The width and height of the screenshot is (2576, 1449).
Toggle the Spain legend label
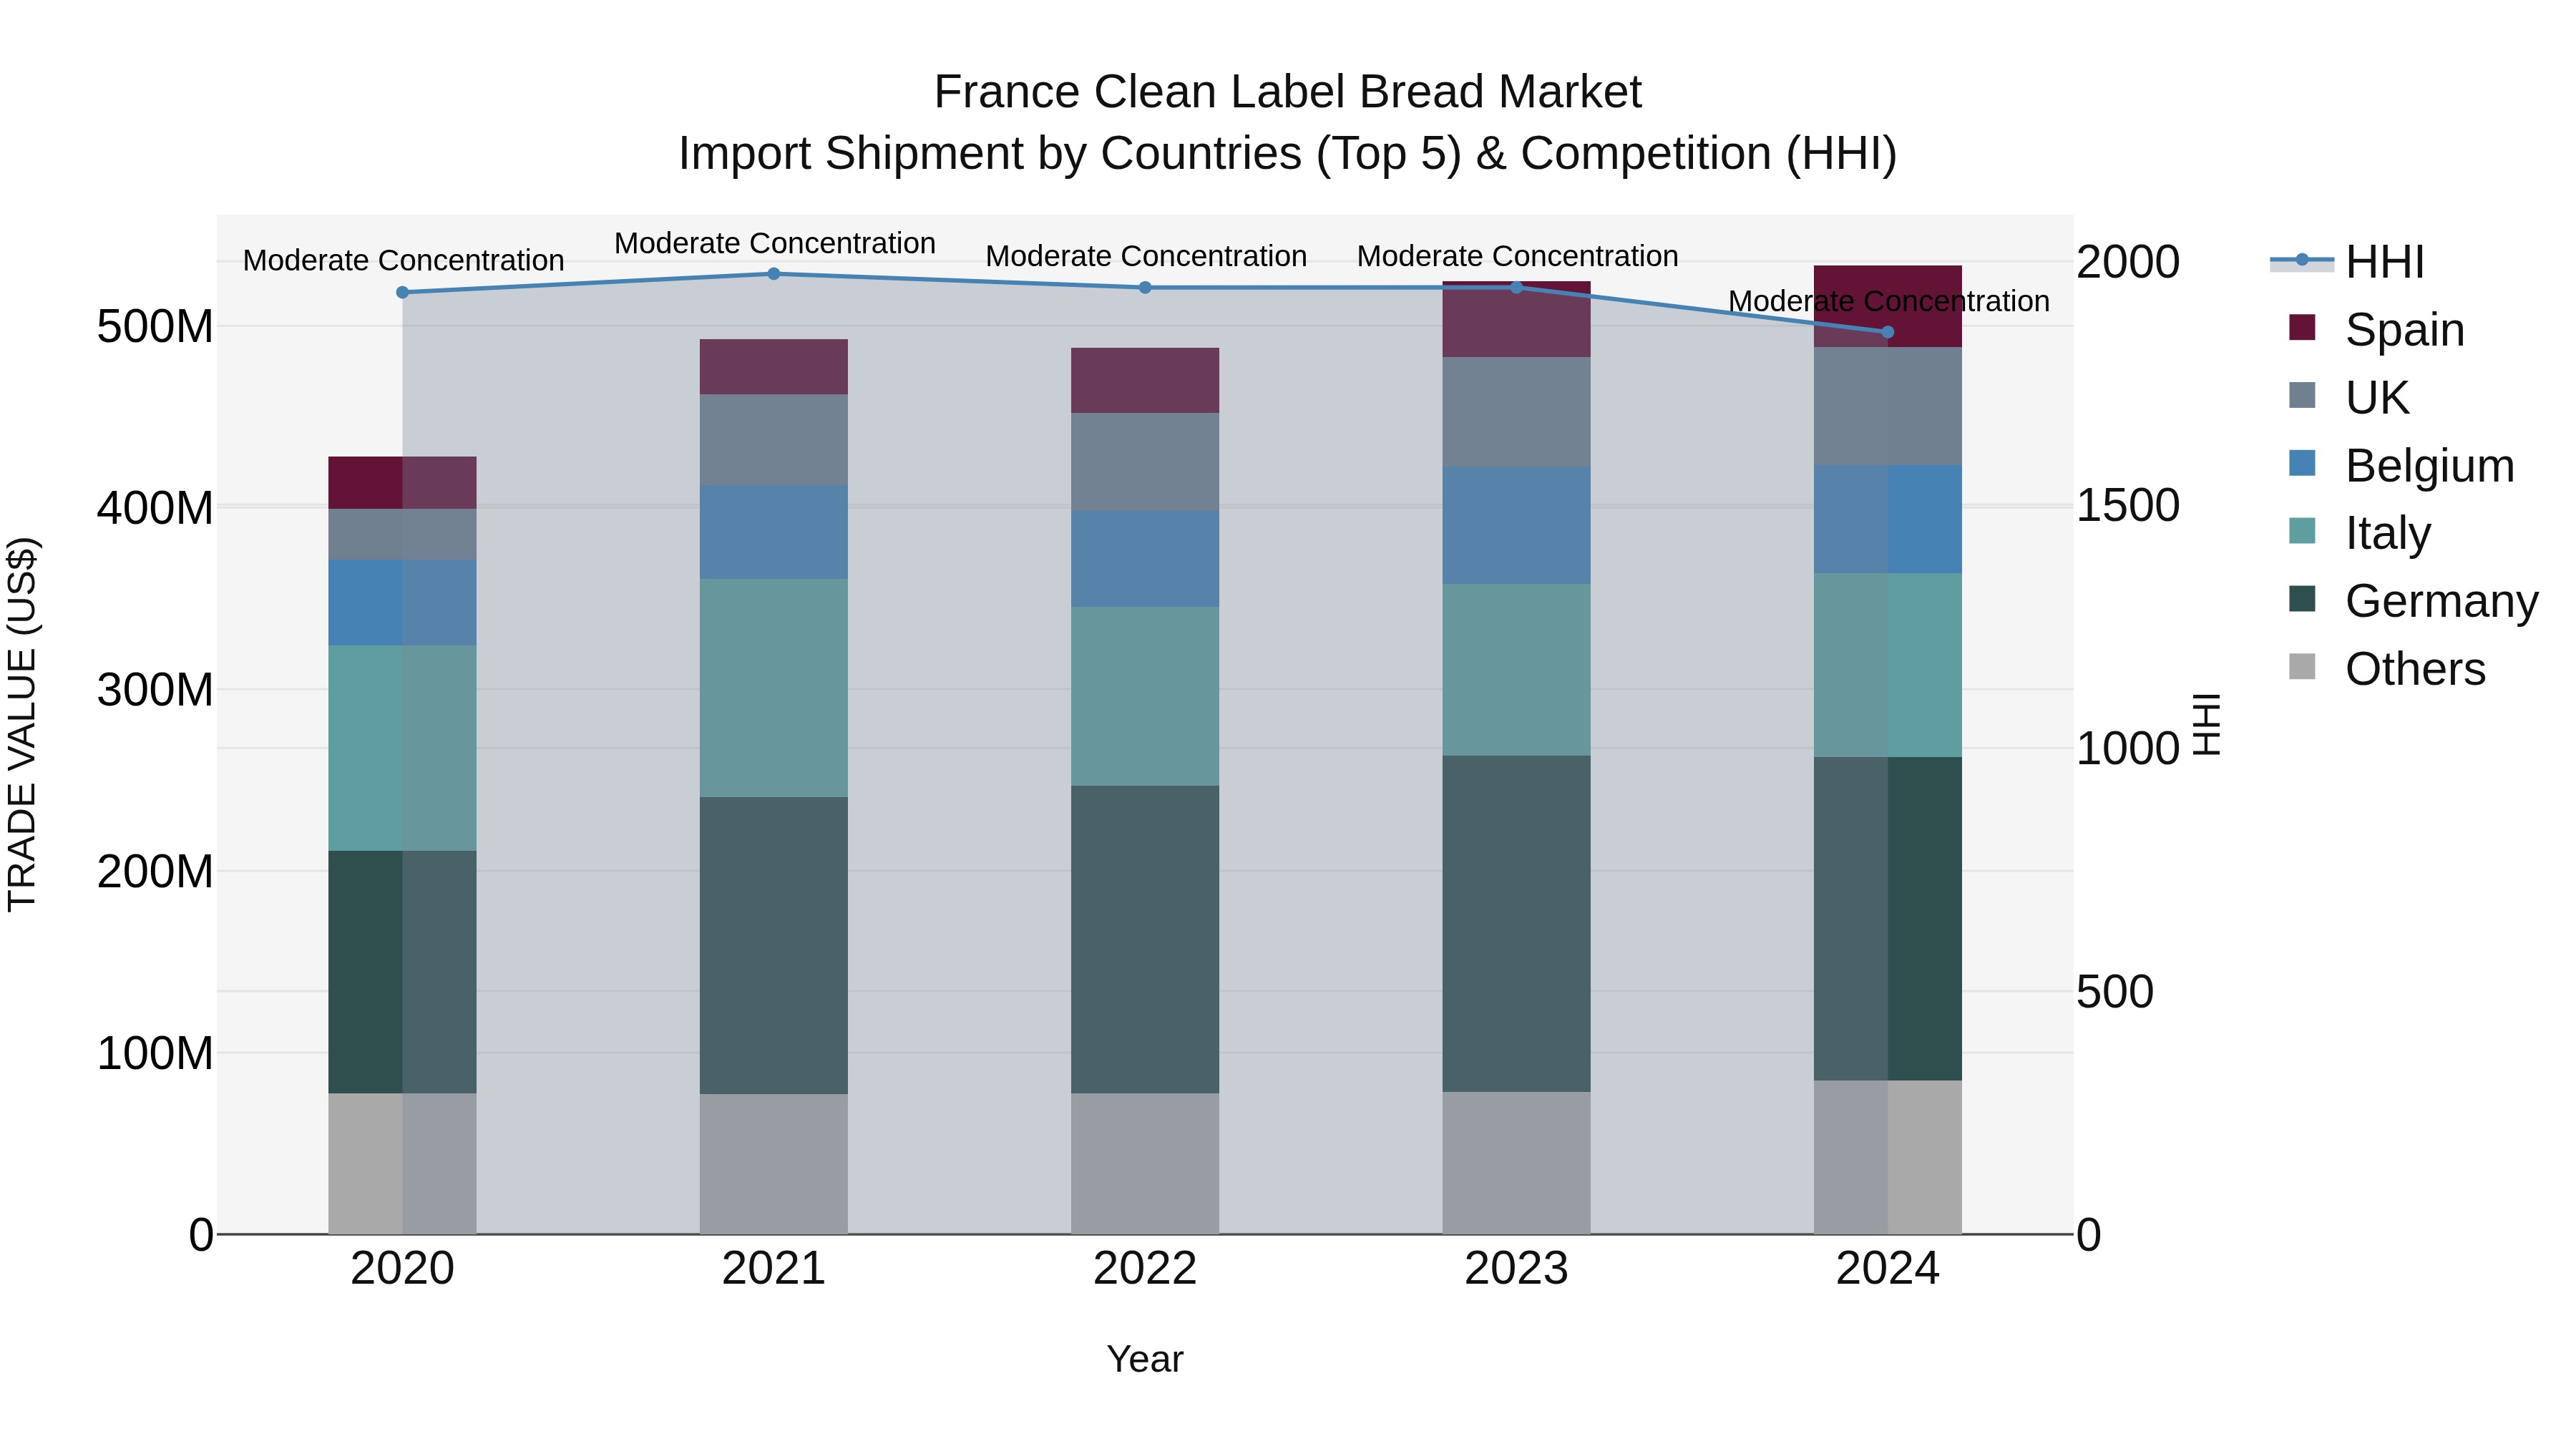click(x=2405, y=330)
